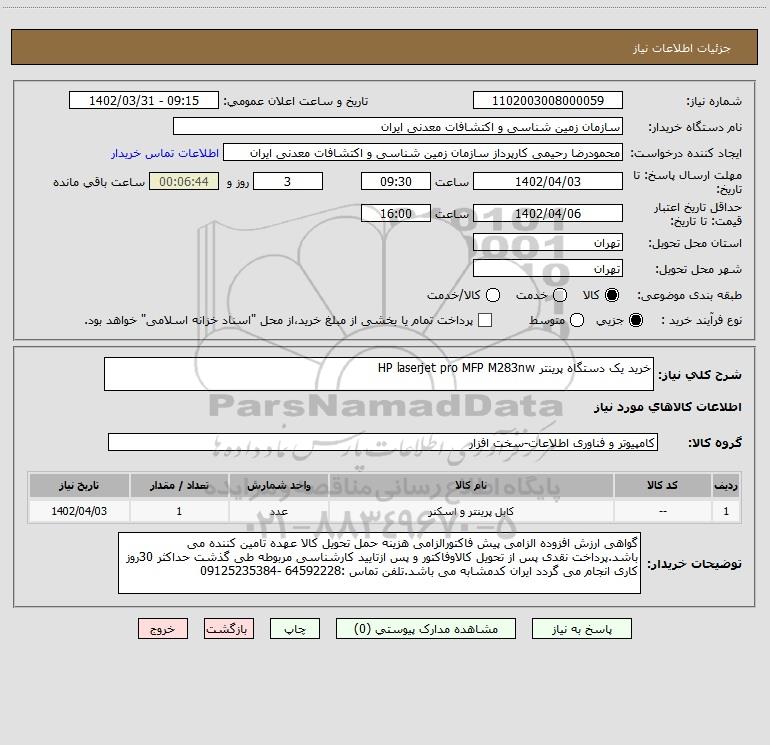
Task: Open اطلاعات تماس خریدار link
Action: coord(165,153)
